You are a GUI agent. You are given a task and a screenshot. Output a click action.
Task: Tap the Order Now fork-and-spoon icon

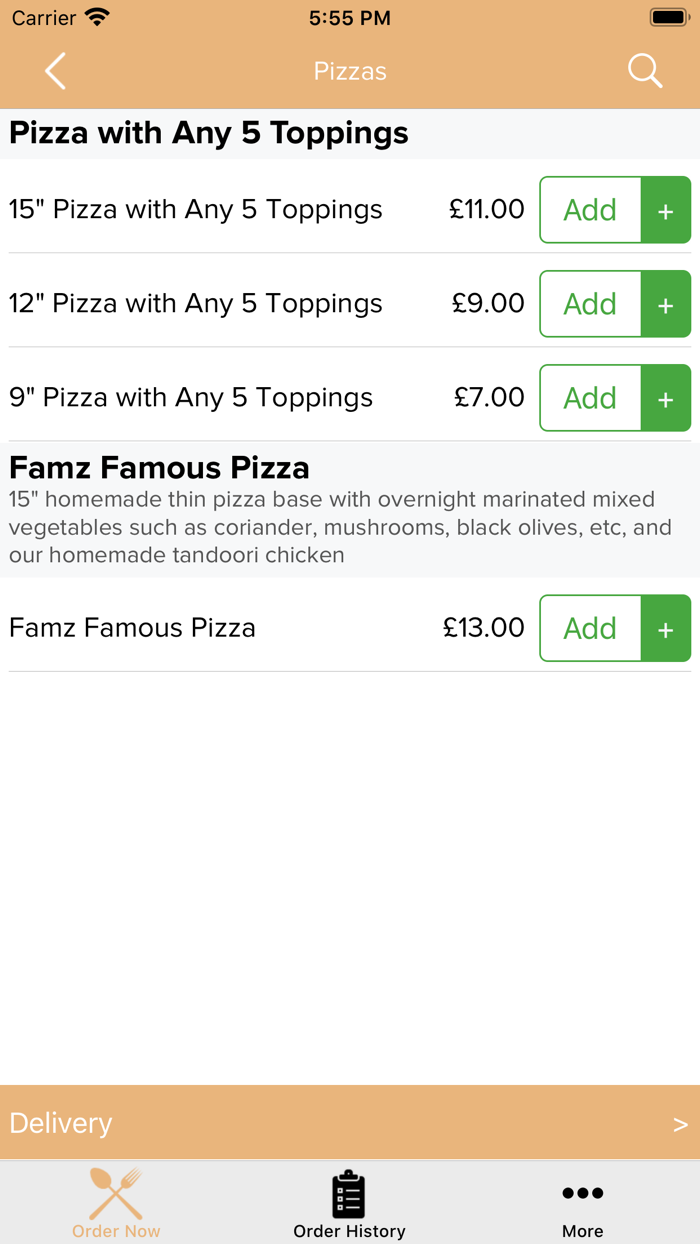click(x=116, y=1193)
